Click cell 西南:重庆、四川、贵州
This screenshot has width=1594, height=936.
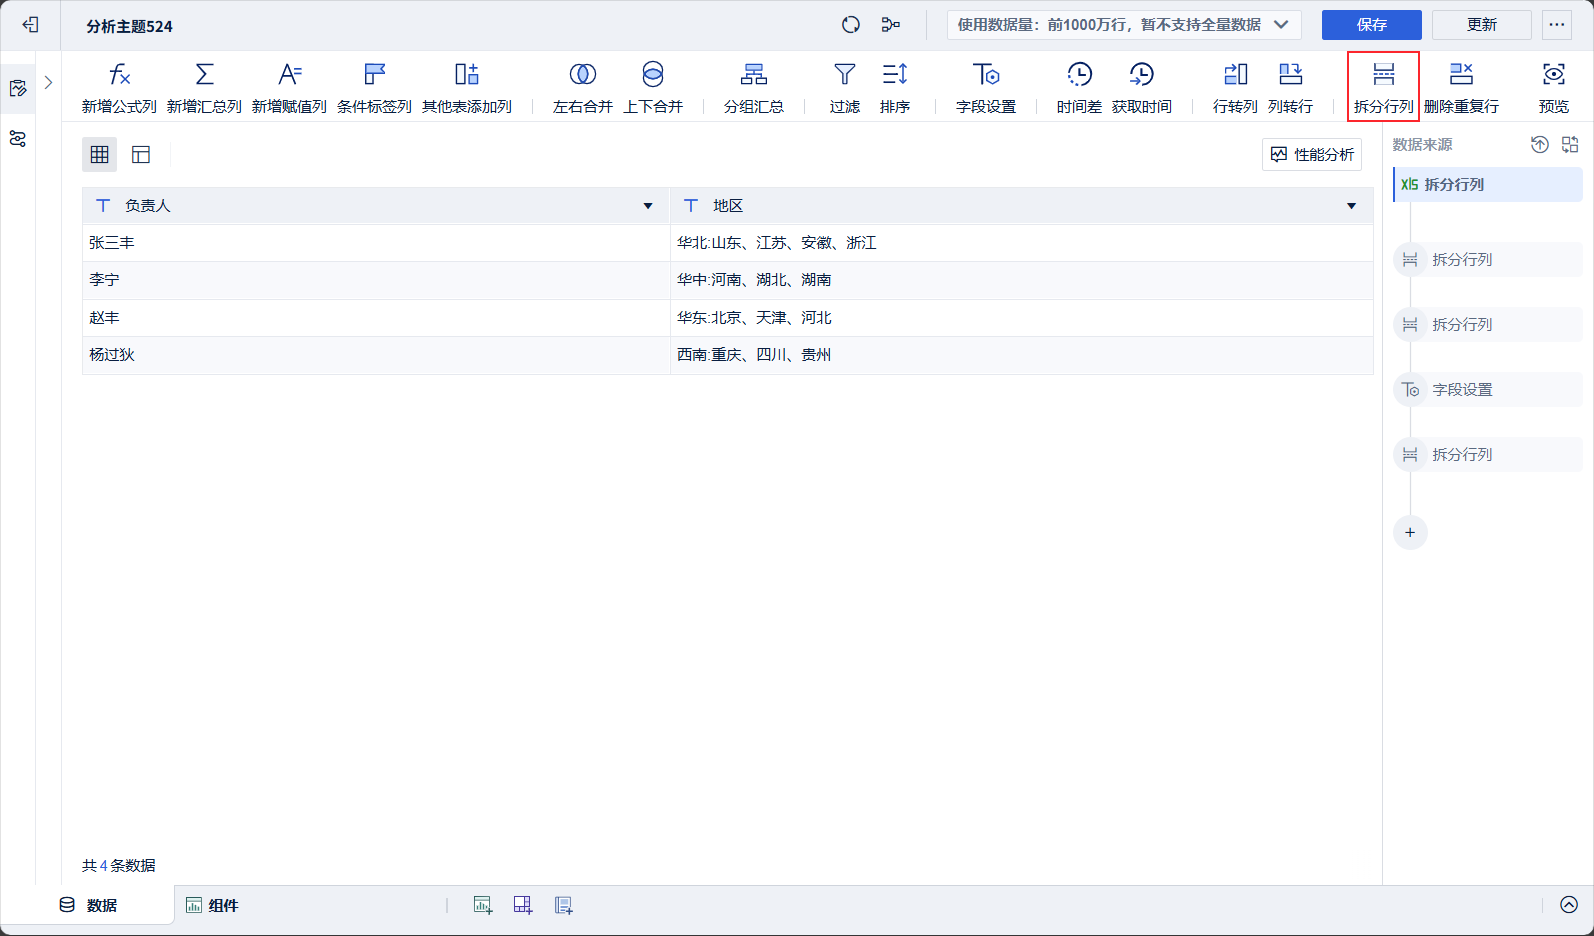1021,355
